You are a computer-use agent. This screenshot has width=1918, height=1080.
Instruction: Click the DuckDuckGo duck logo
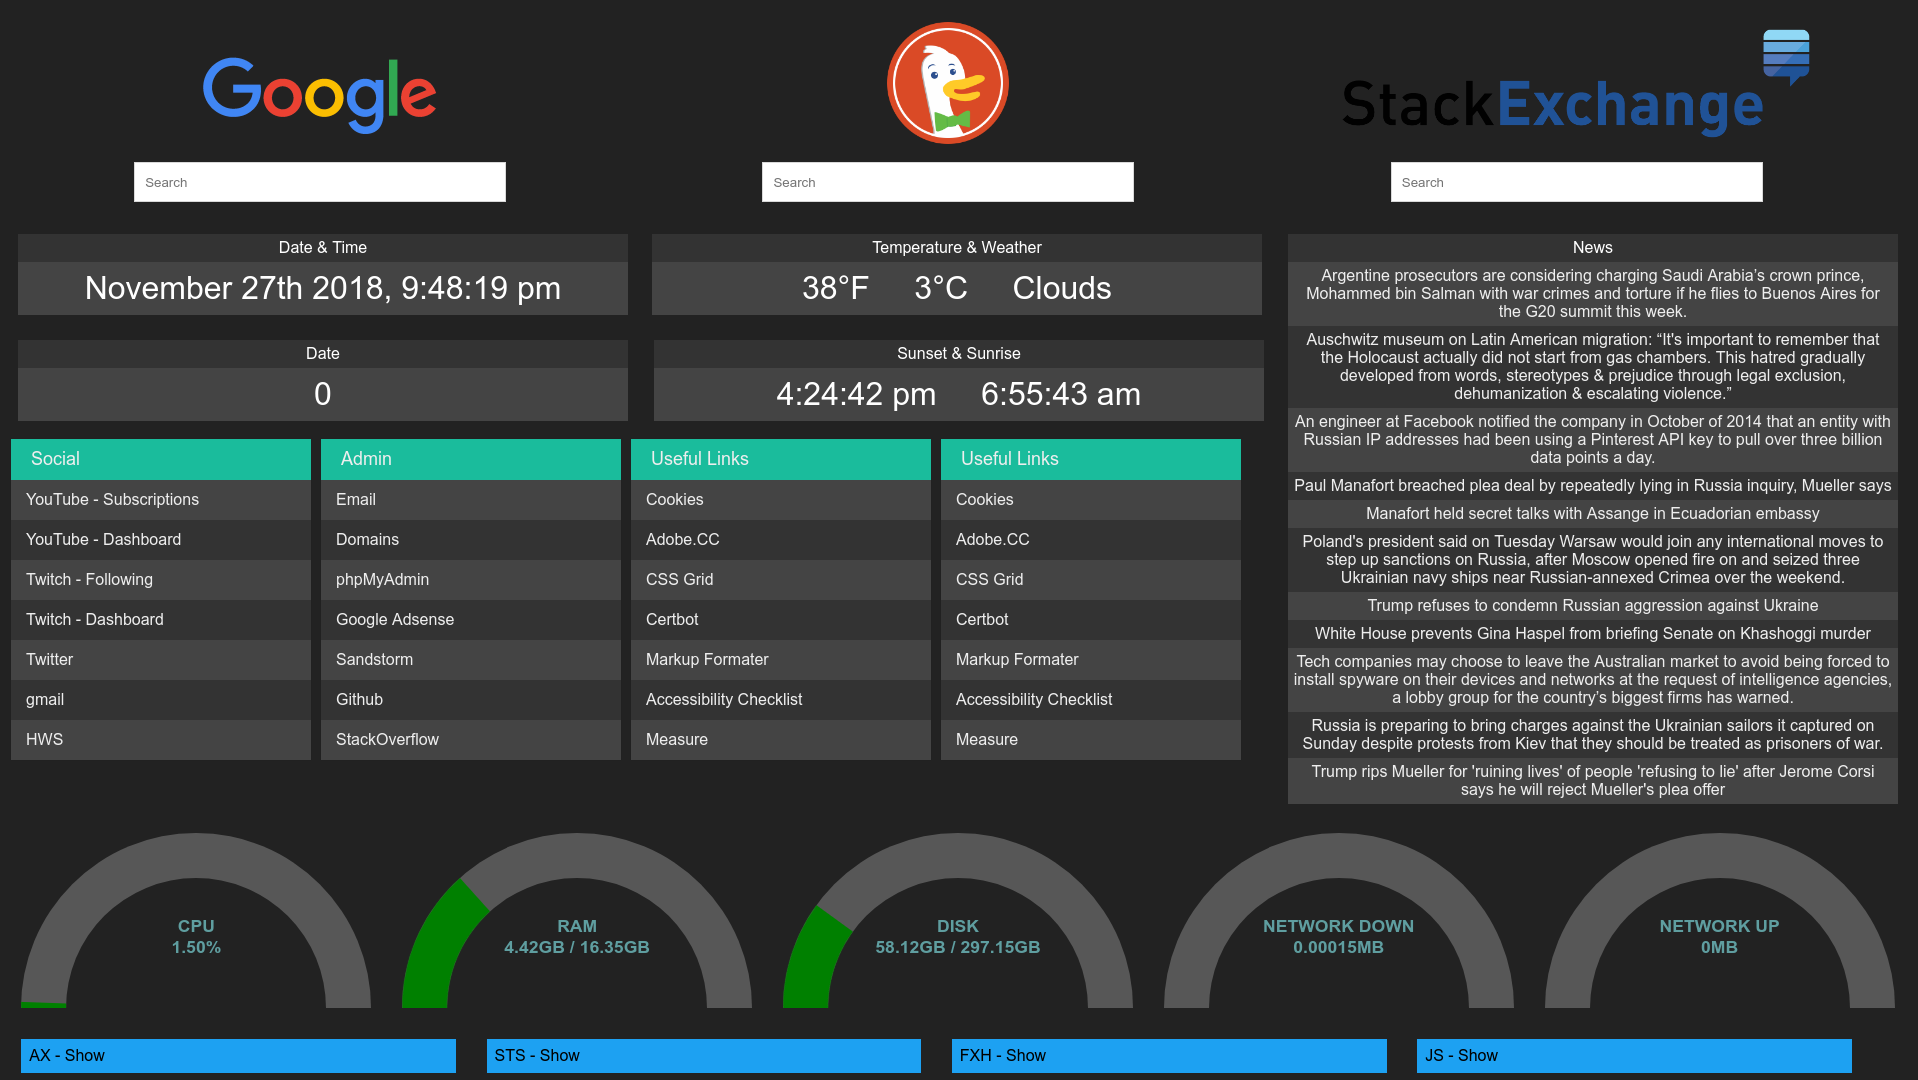[947, 83]
